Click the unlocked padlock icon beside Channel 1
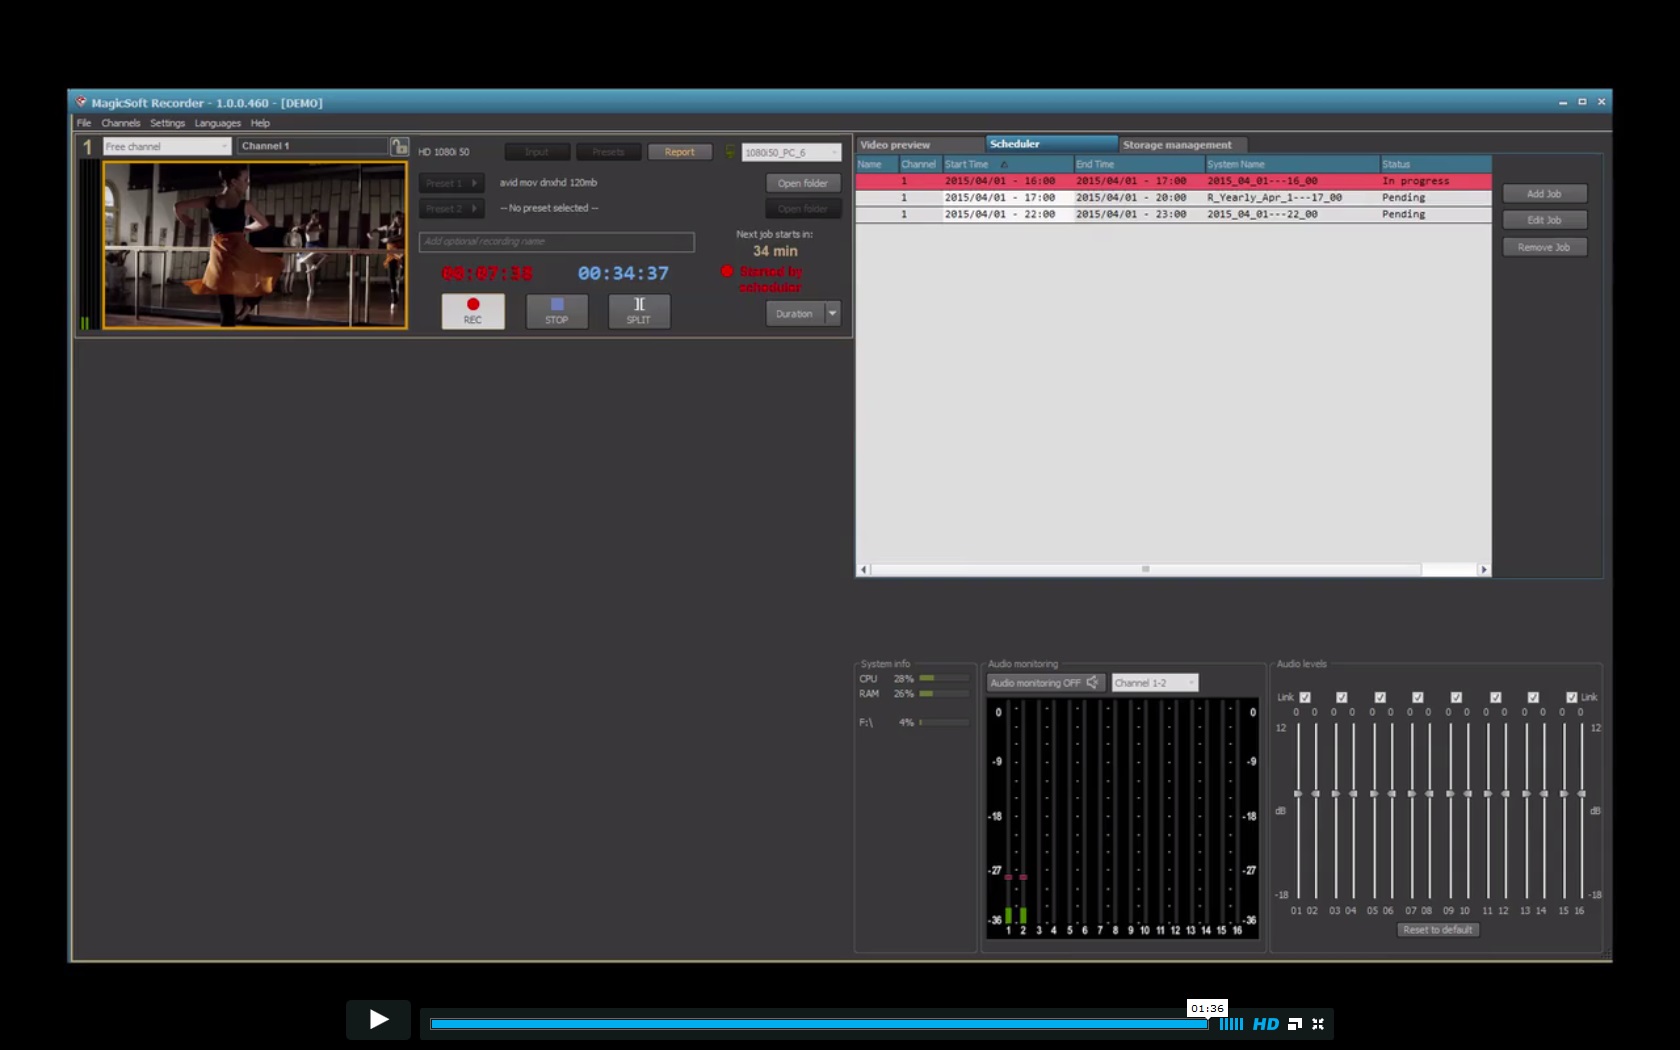The height and width of the screenshot is (1050, 1680). (x=400, y=145)
